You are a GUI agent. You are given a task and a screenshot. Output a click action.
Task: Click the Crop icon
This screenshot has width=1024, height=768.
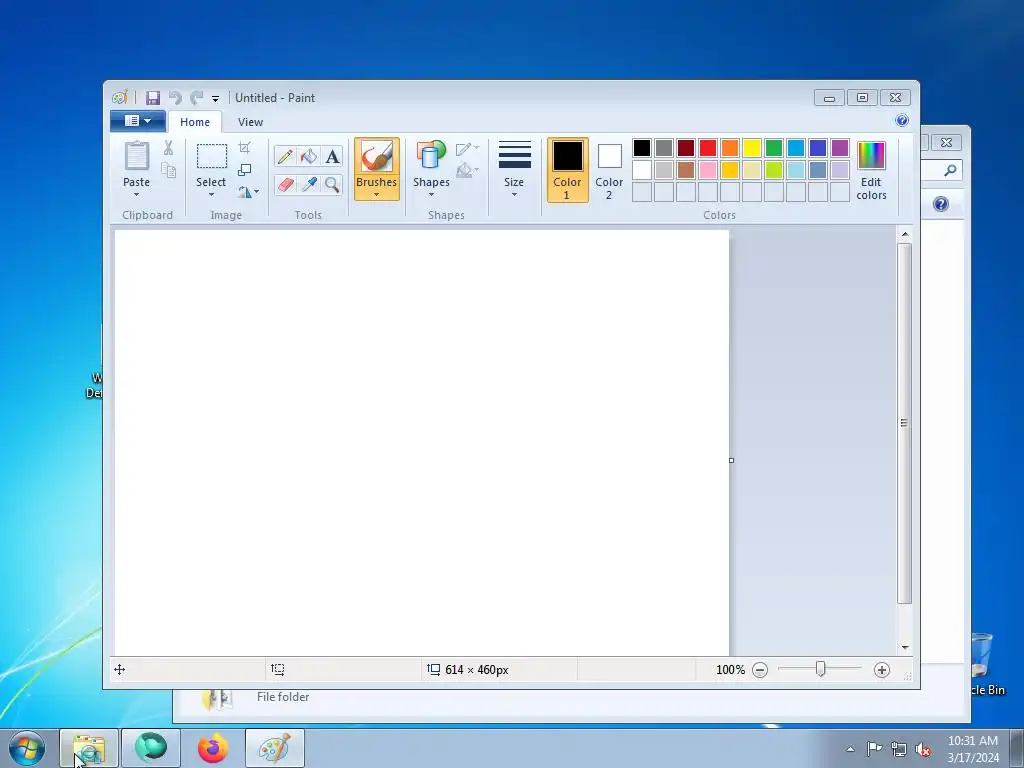click(244, 148)
